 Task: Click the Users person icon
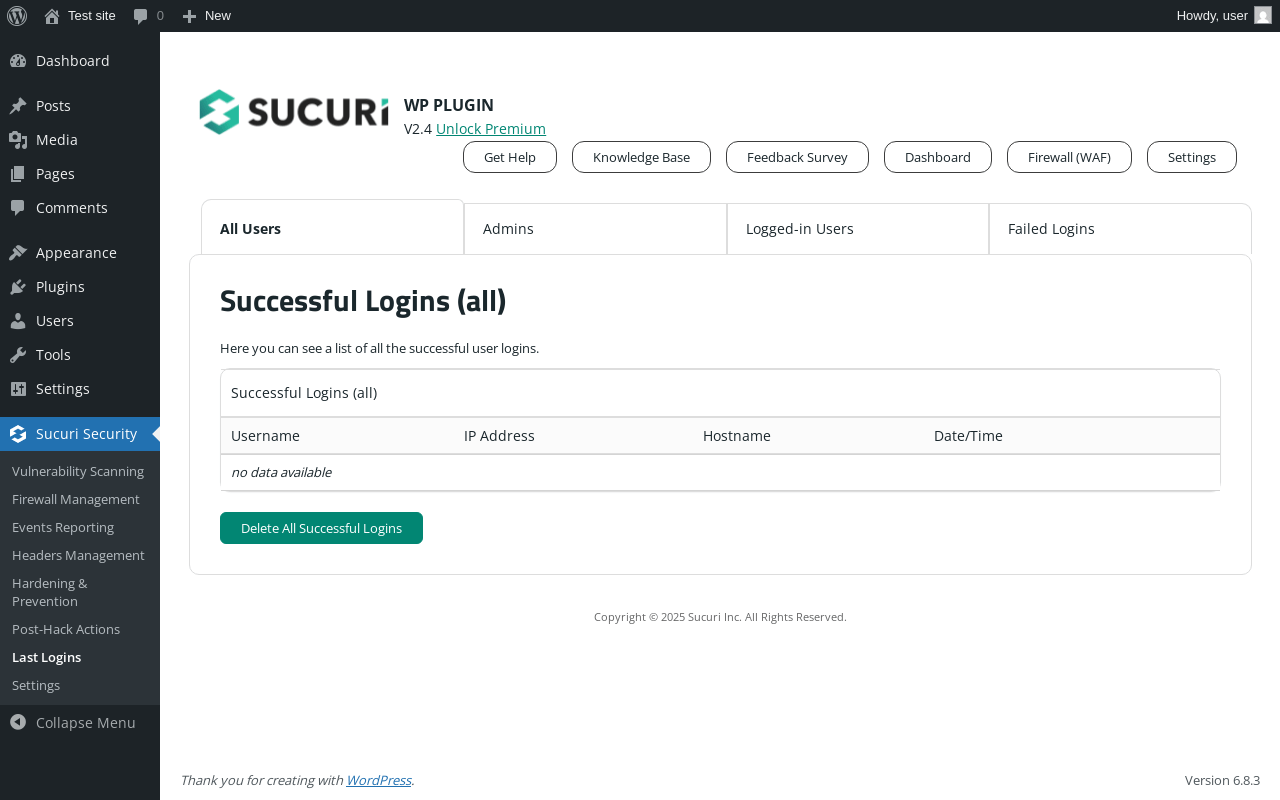[x=18, y=321]
